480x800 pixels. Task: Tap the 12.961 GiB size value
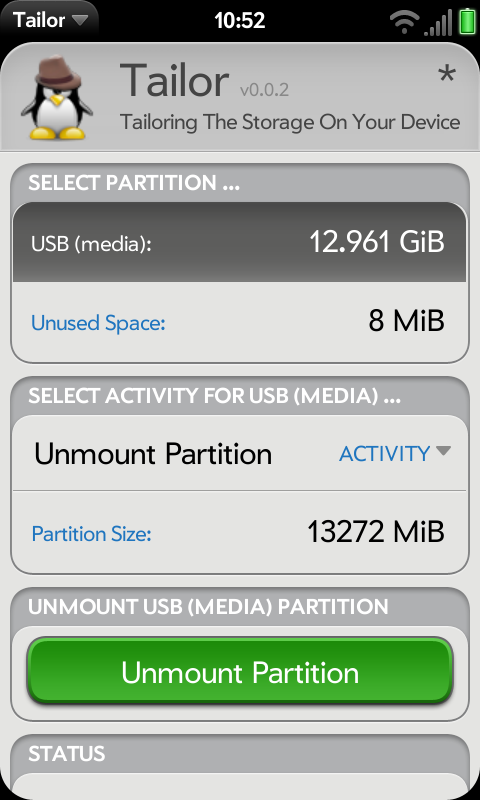point(377,242)
